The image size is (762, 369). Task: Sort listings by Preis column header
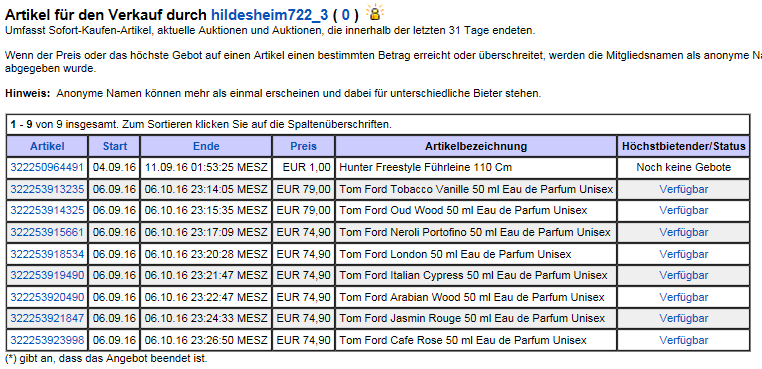[x=303, y=146]
